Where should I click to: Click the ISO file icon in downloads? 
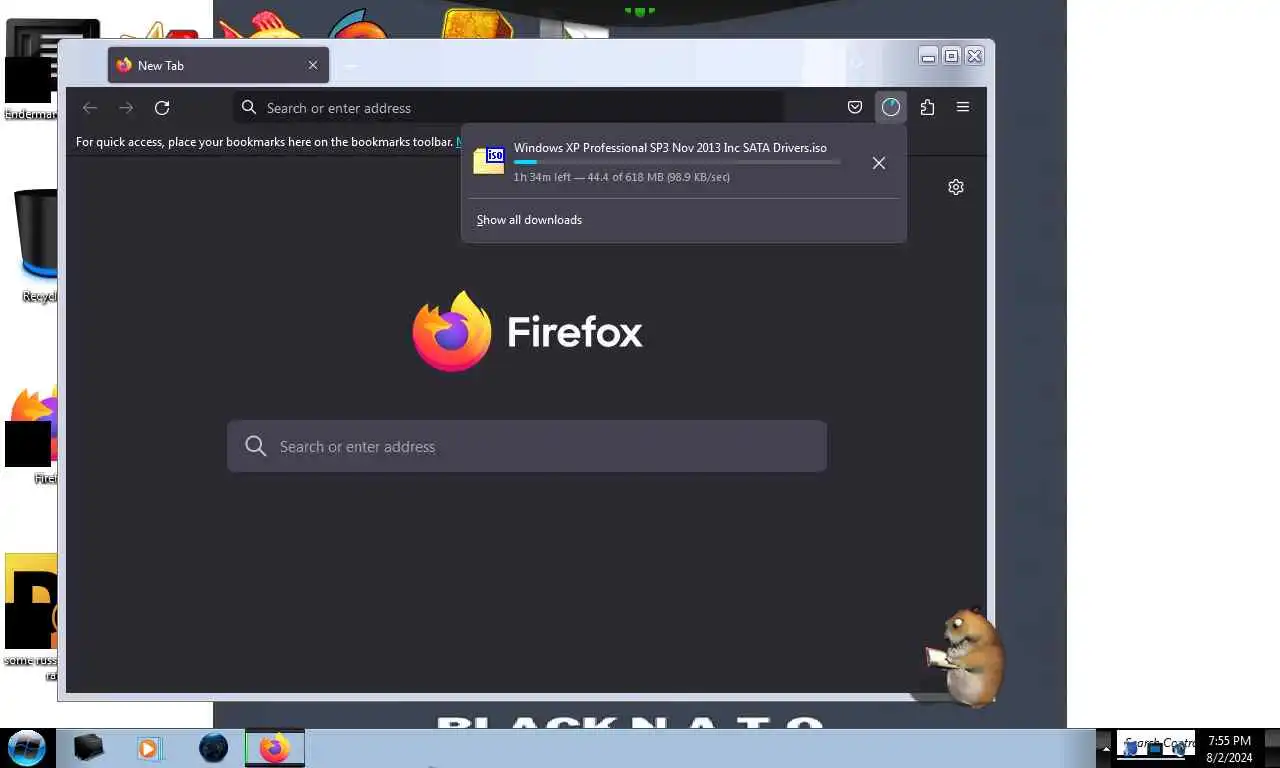(x=489, y=161)
